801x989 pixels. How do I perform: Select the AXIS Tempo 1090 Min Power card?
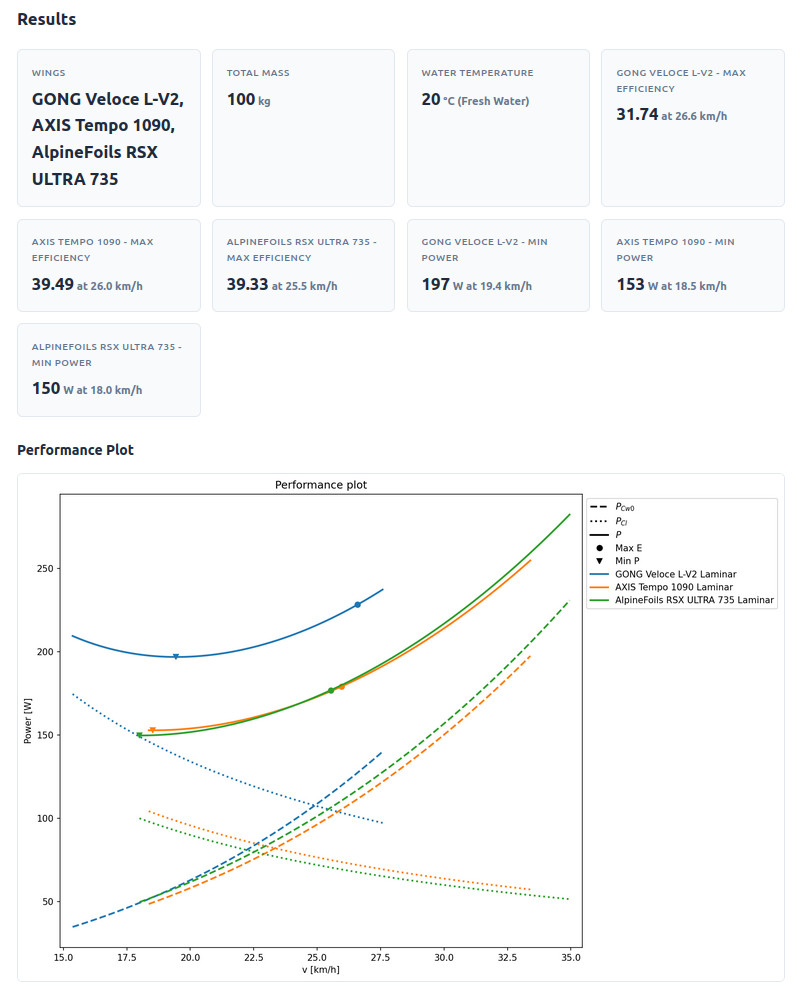(x=692, y=266)
